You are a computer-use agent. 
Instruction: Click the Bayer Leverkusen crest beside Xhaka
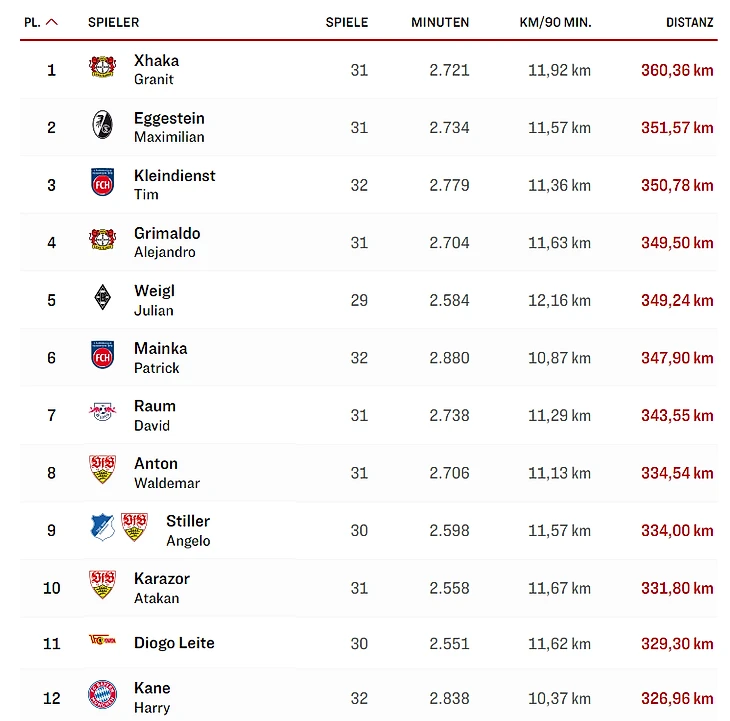coord(102,69)
